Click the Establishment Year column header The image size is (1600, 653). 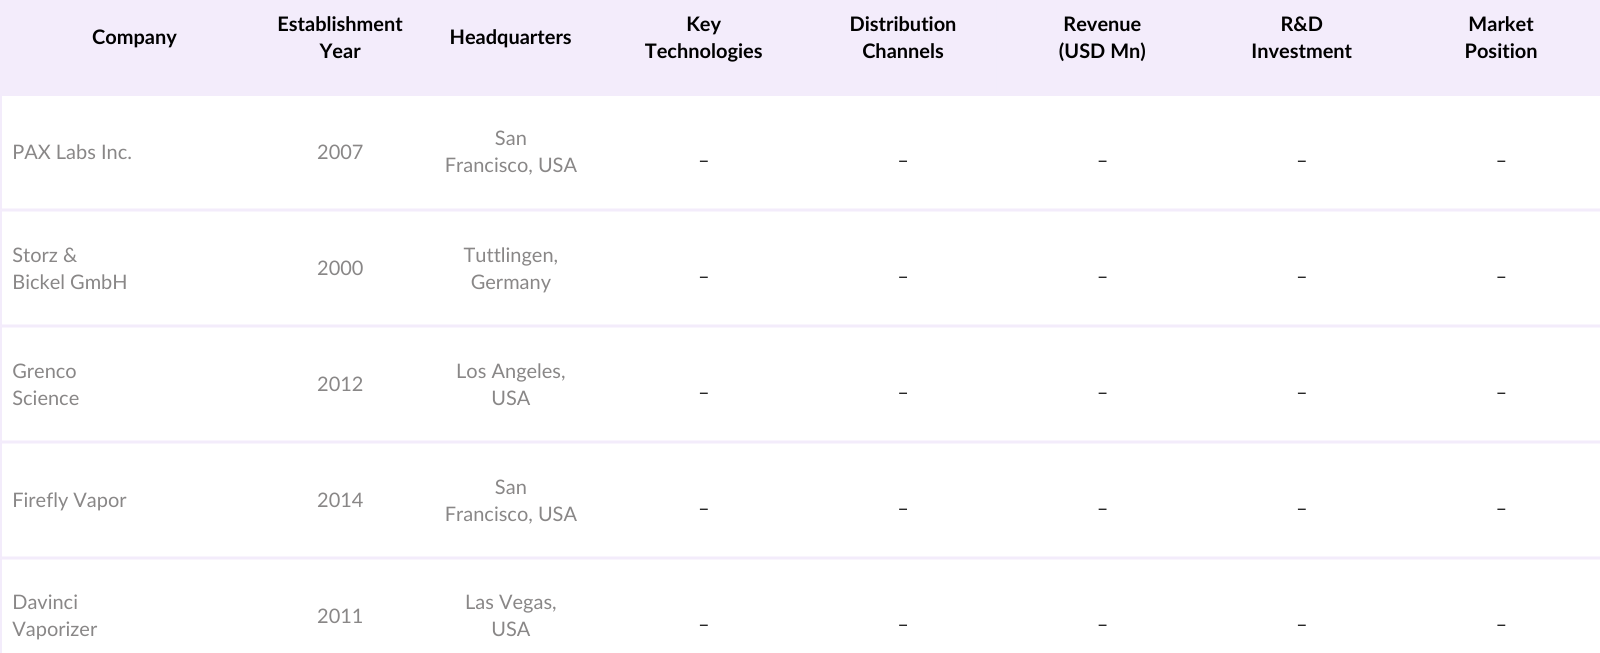coord(340,38)
